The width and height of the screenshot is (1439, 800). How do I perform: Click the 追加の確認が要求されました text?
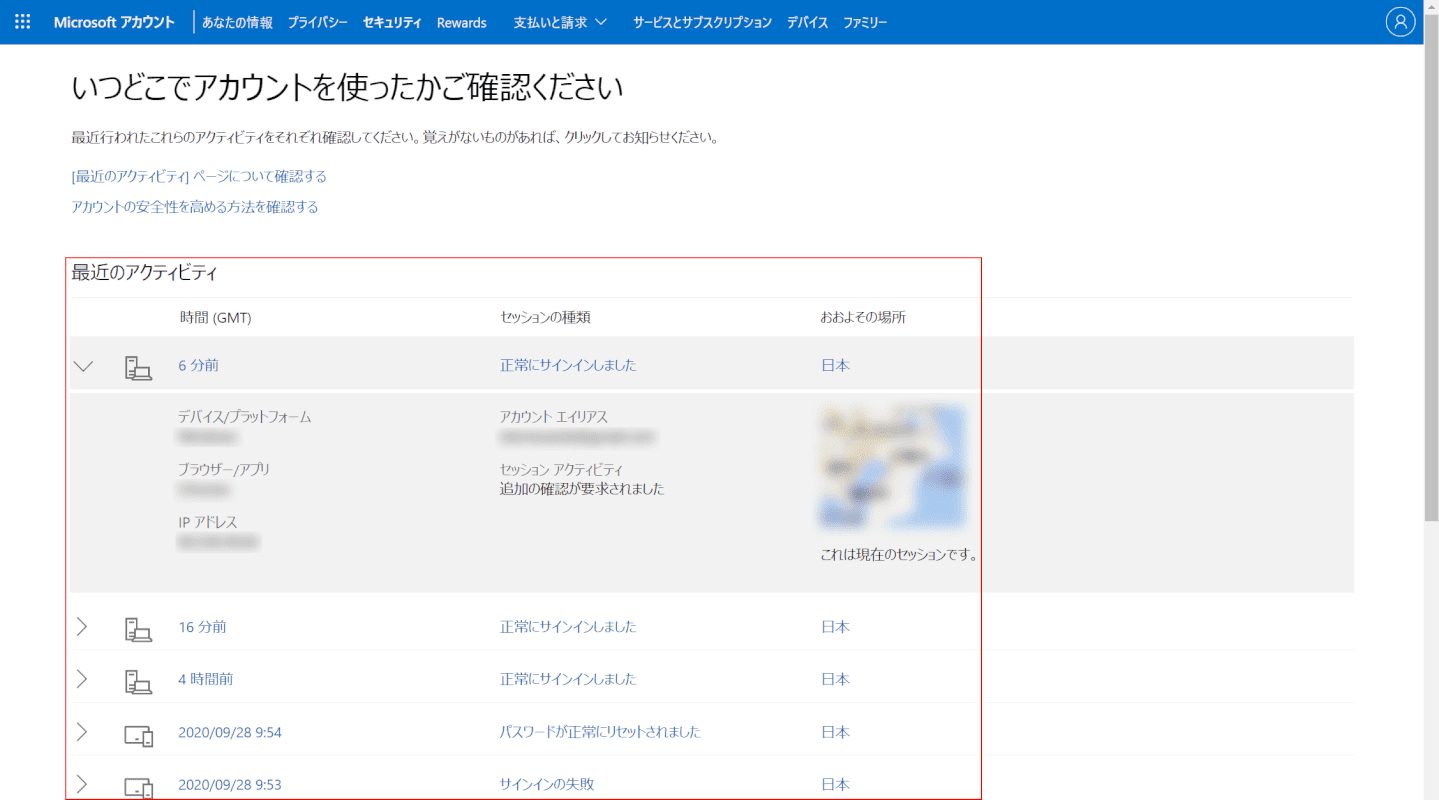pyautogui.click(x=582, y=489)
